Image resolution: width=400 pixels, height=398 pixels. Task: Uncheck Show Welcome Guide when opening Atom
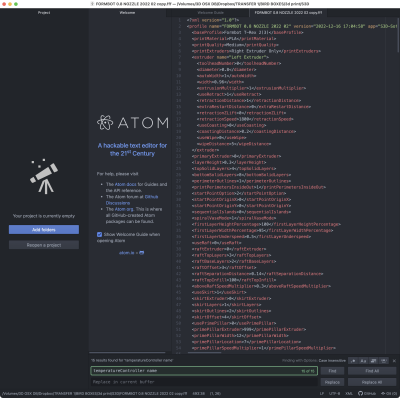pyautogui.click(x=99, y=234)
